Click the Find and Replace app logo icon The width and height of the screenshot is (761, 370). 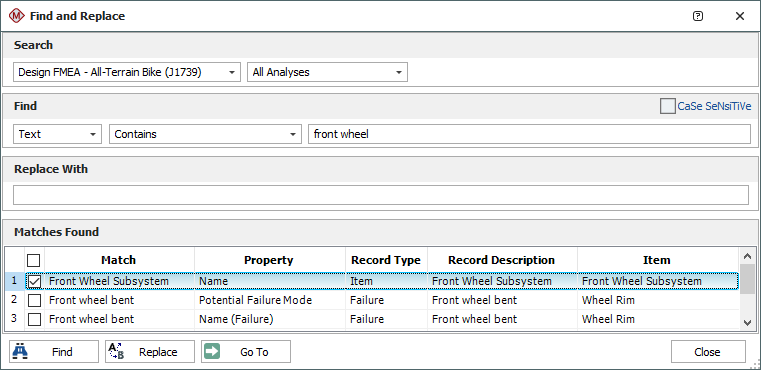click(x=17, y=16)
